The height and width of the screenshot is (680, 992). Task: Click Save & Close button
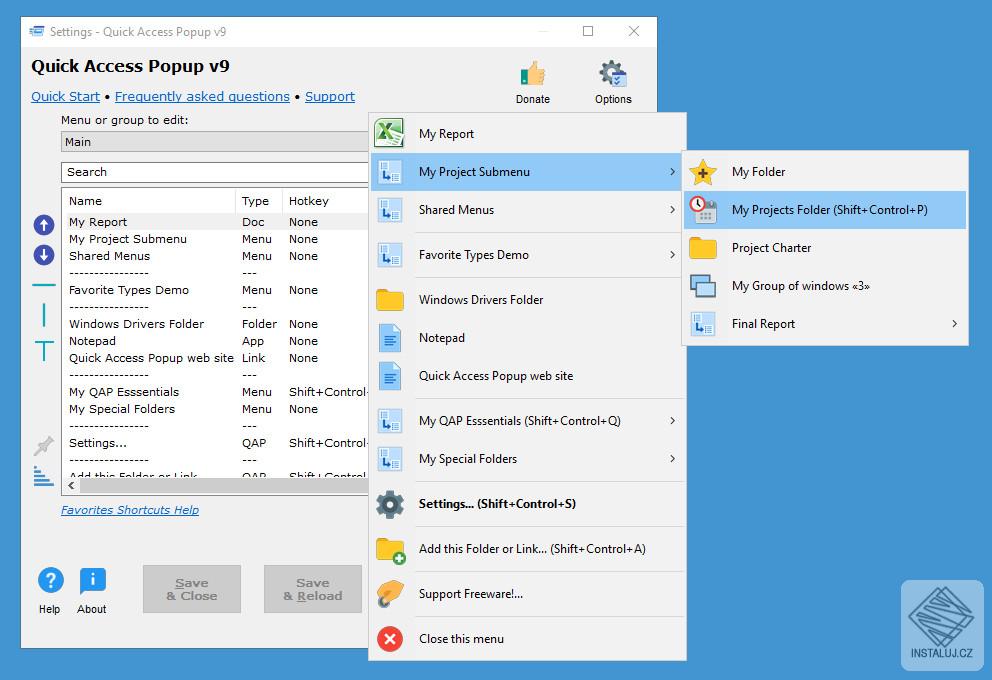click(x=192, y=589)
